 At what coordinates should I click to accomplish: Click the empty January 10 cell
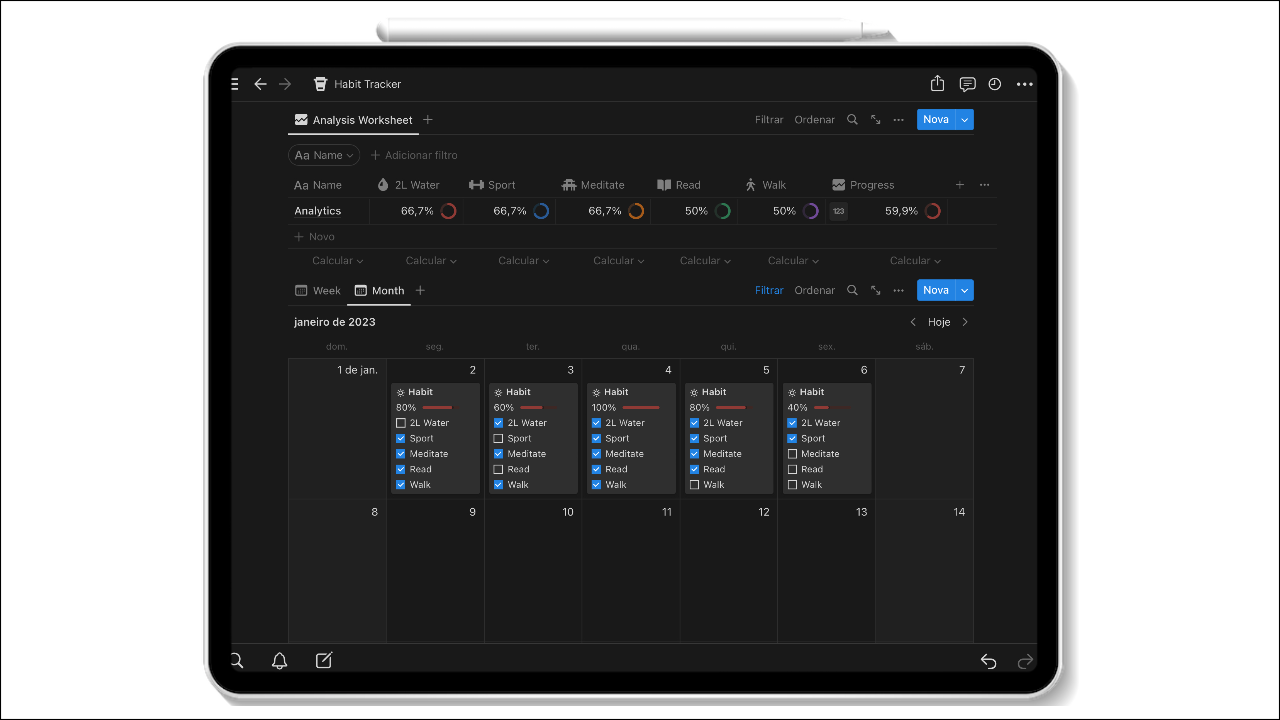pyautogui.click(x=533, y=570)
